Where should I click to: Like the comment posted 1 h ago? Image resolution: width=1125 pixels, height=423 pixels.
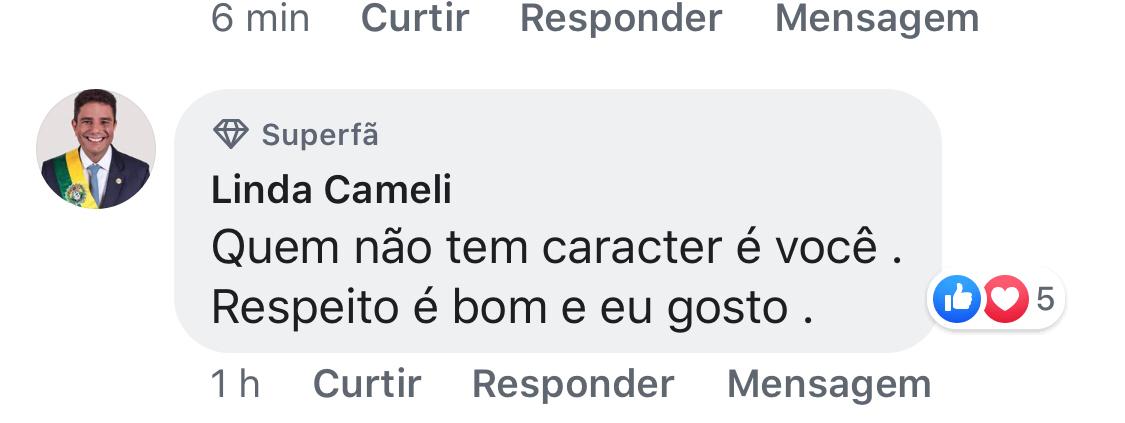pyautogui.click(x=367, y=384)
